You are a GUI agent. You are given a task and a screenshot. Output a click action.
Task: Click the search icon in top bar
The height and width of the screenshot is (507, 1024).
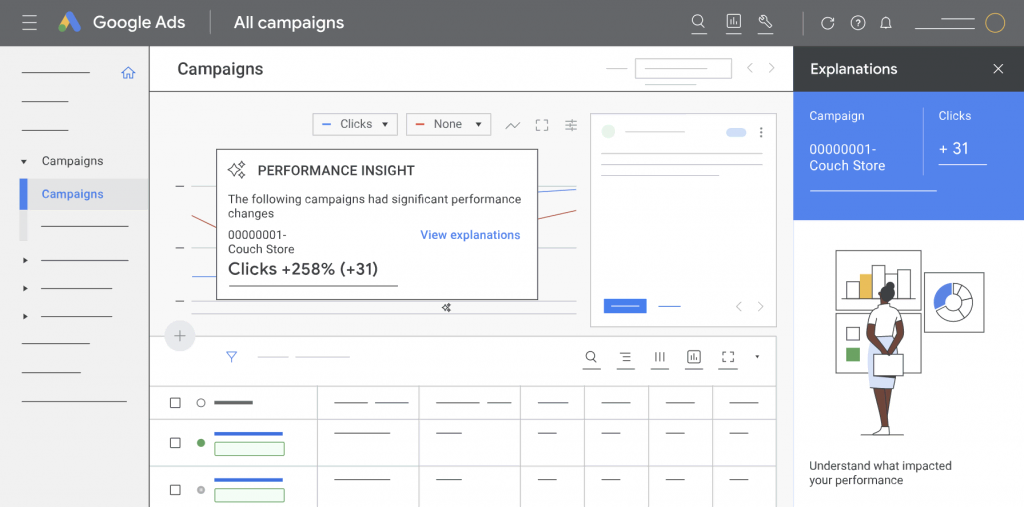(x=699, y=22)
